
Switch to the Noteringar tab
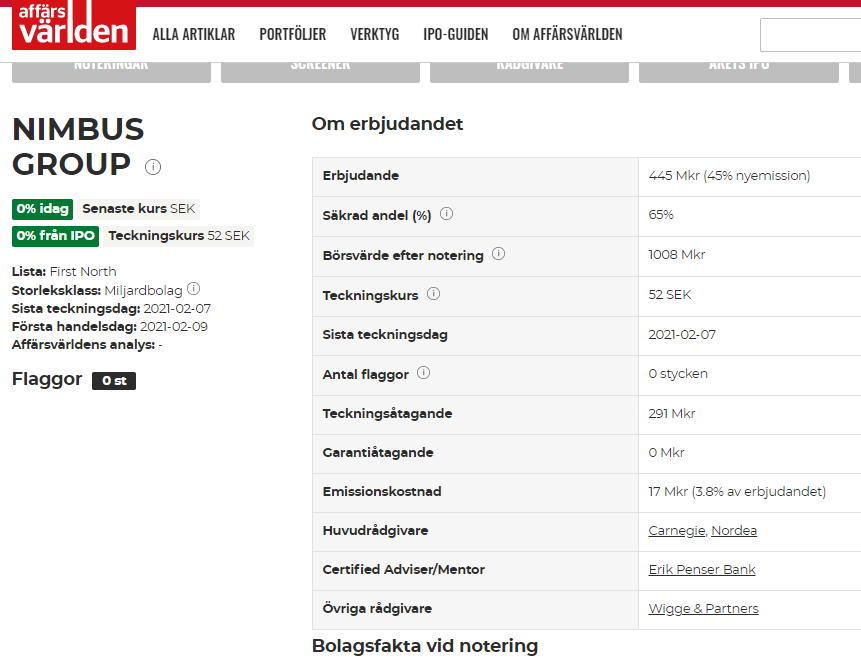[111, 70]
